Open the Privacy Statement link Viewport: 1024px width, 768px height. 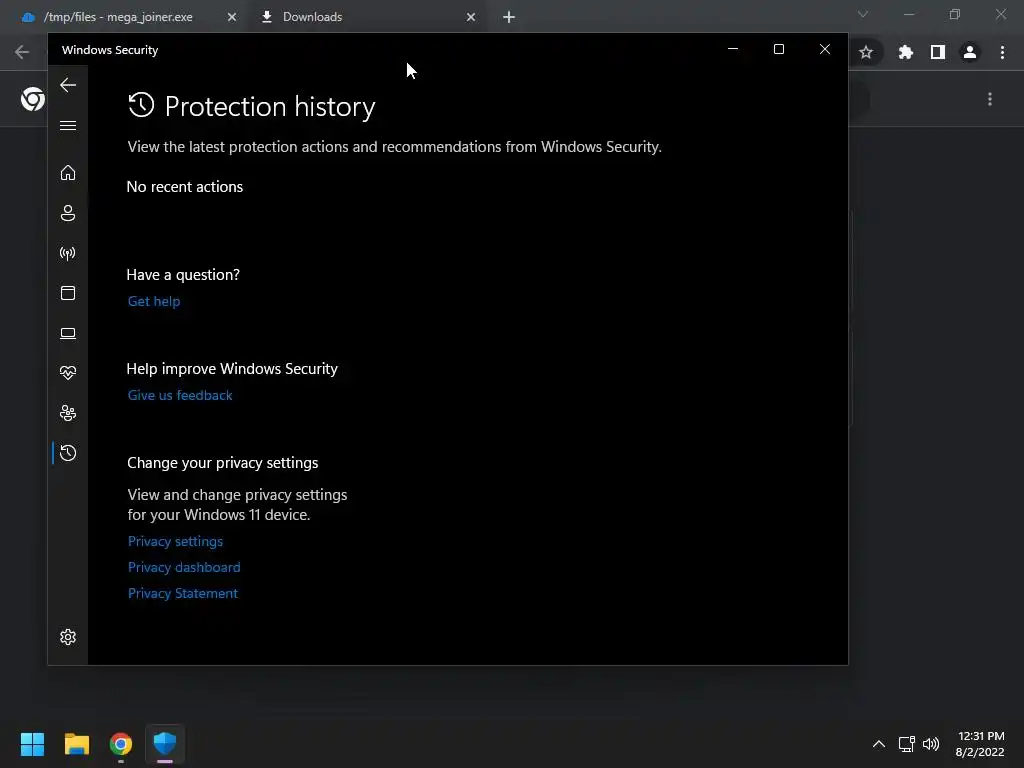[183, 594]
